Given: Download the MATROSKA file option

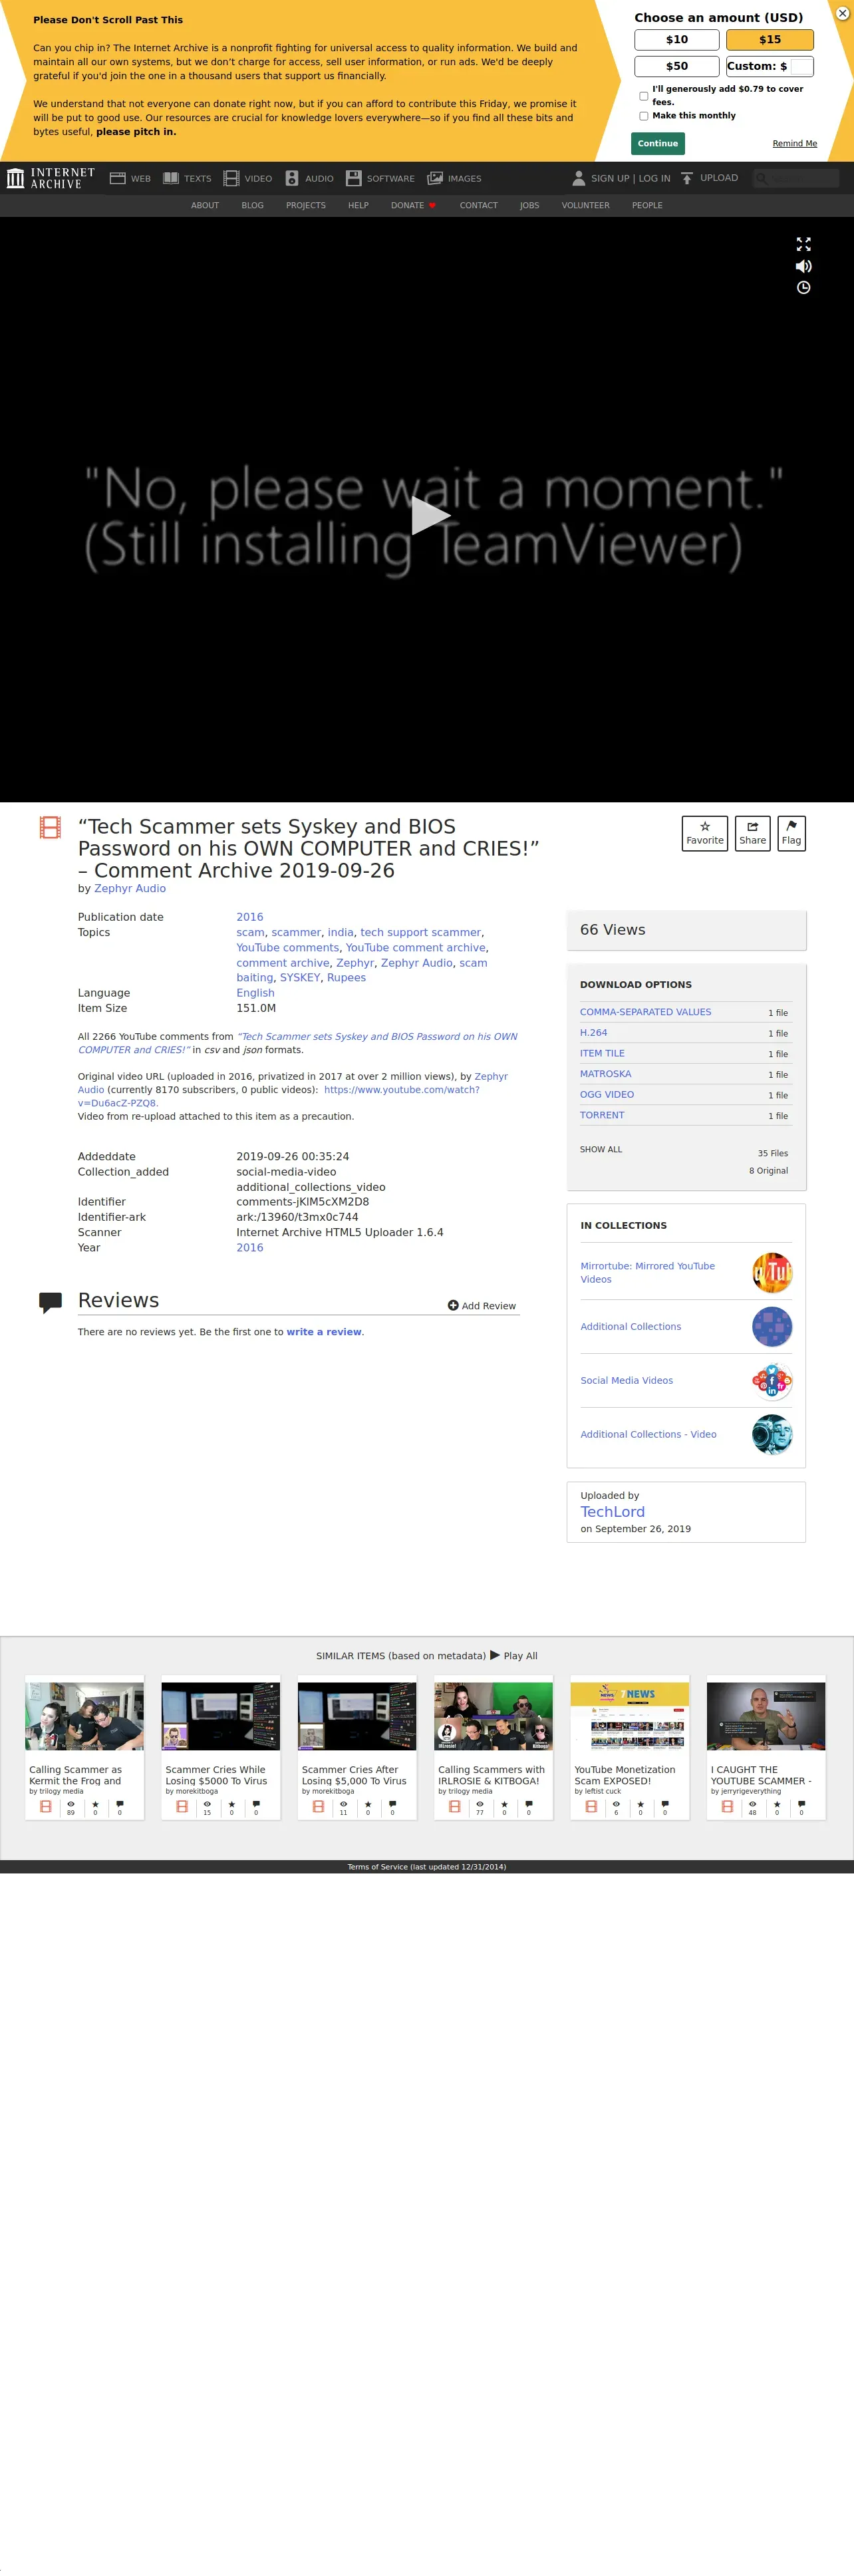Looking at the screenshot, I should coord(605,1074).
